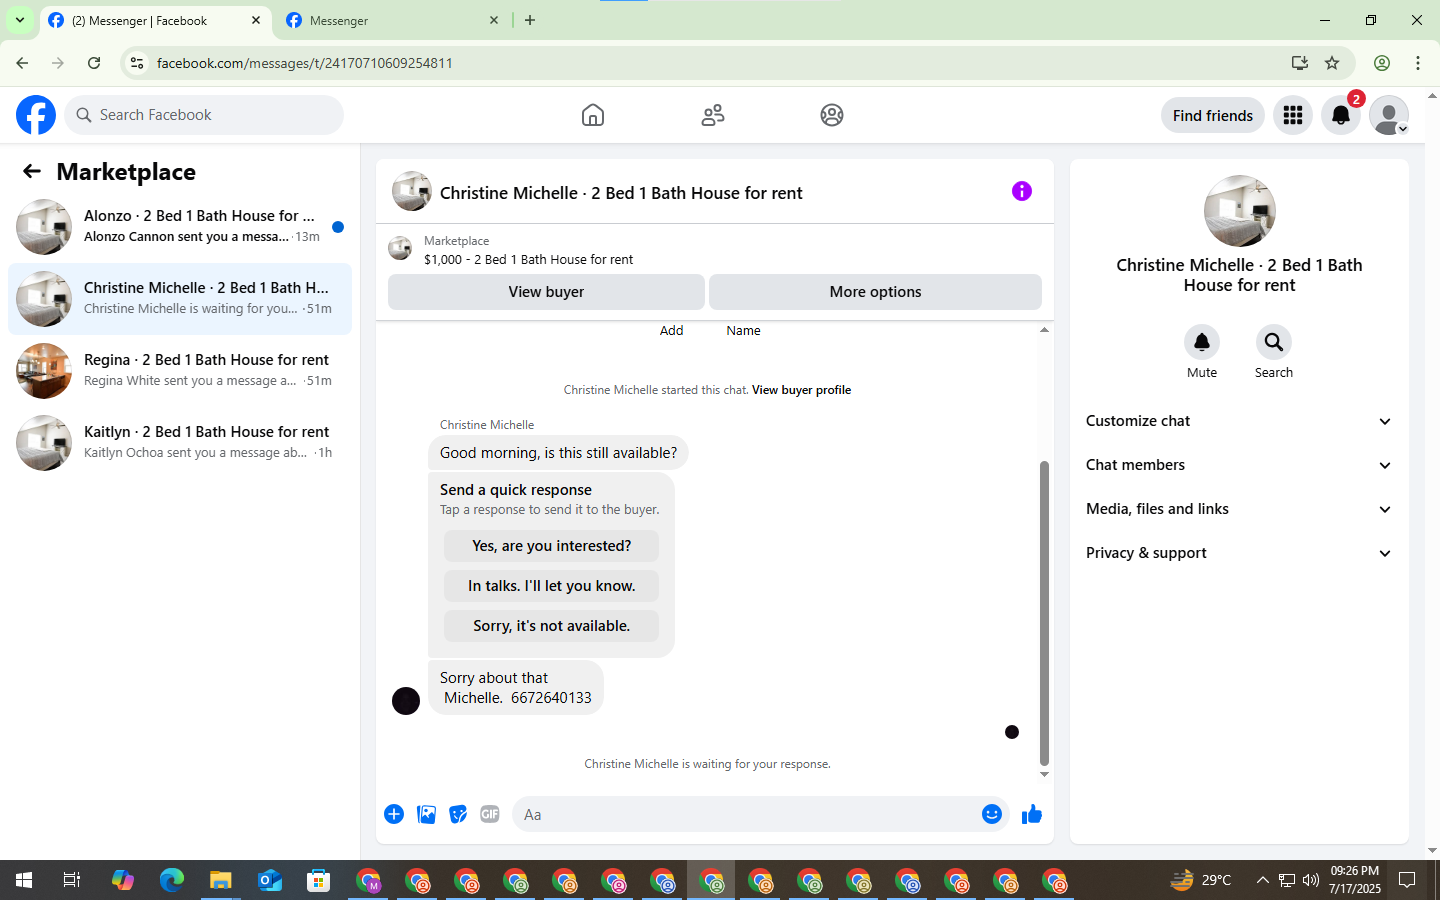
Task: Click the Find friends button
Action: click(1212, 115)
